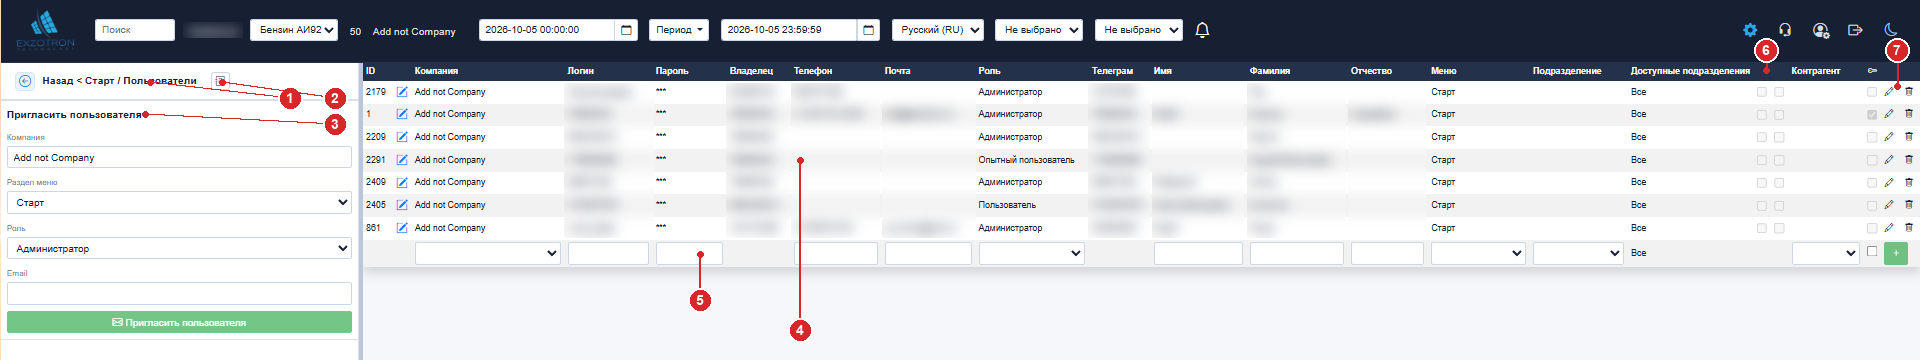Delete user 861 with trash icon
This screenshot has width=1920, height=360.
coord(1908,228)
